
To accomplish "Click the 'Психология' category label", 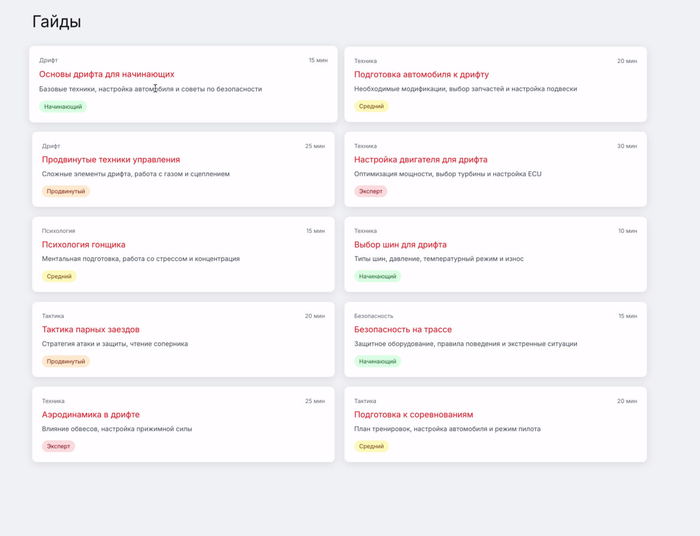I will click(58, 231).
